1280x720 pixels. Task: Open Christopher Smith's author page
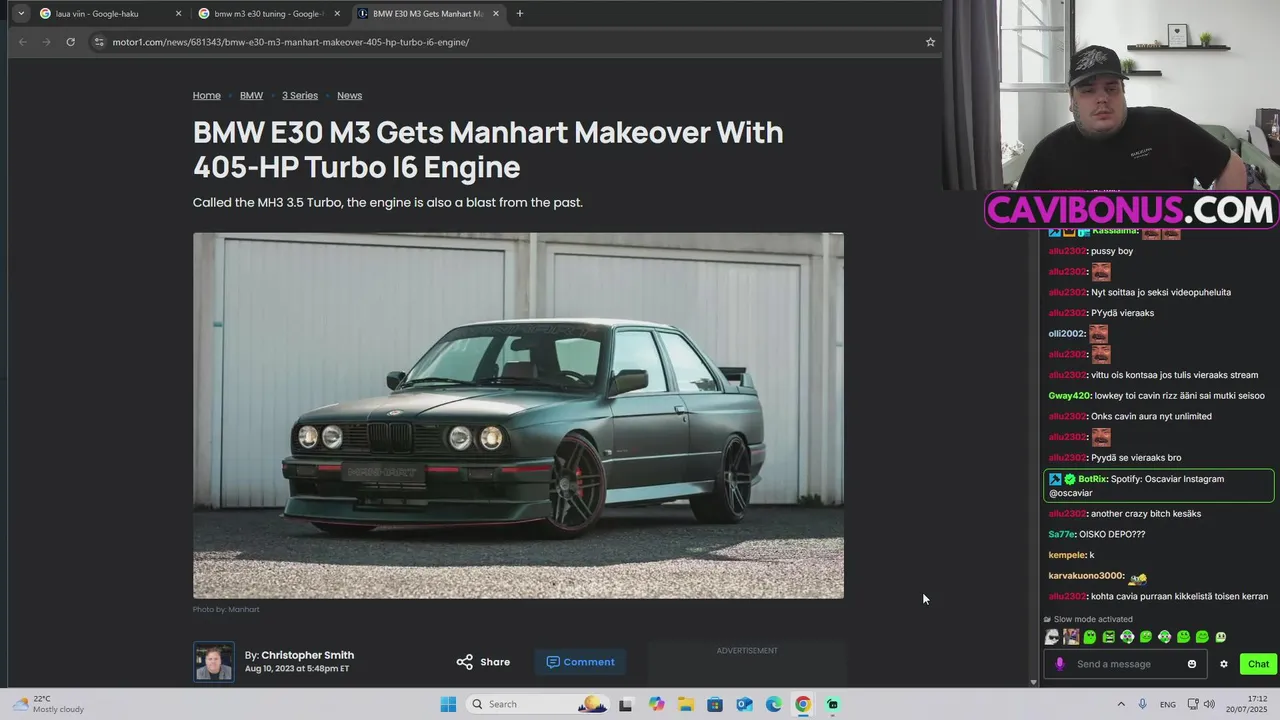point(307,655)
